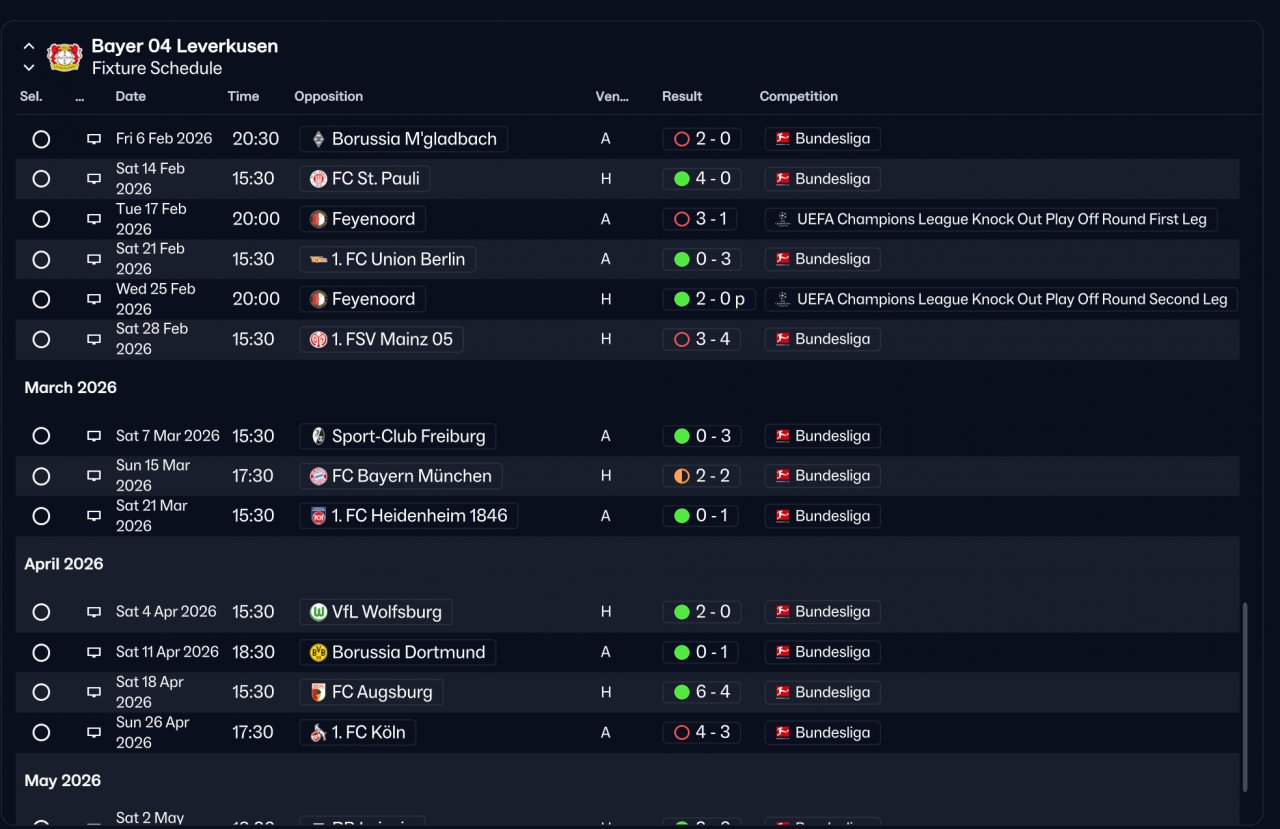Select the radio button for Borussia M'gladbach match
The height and width of the screenshot is (829, 1280).
coord(41,139)
